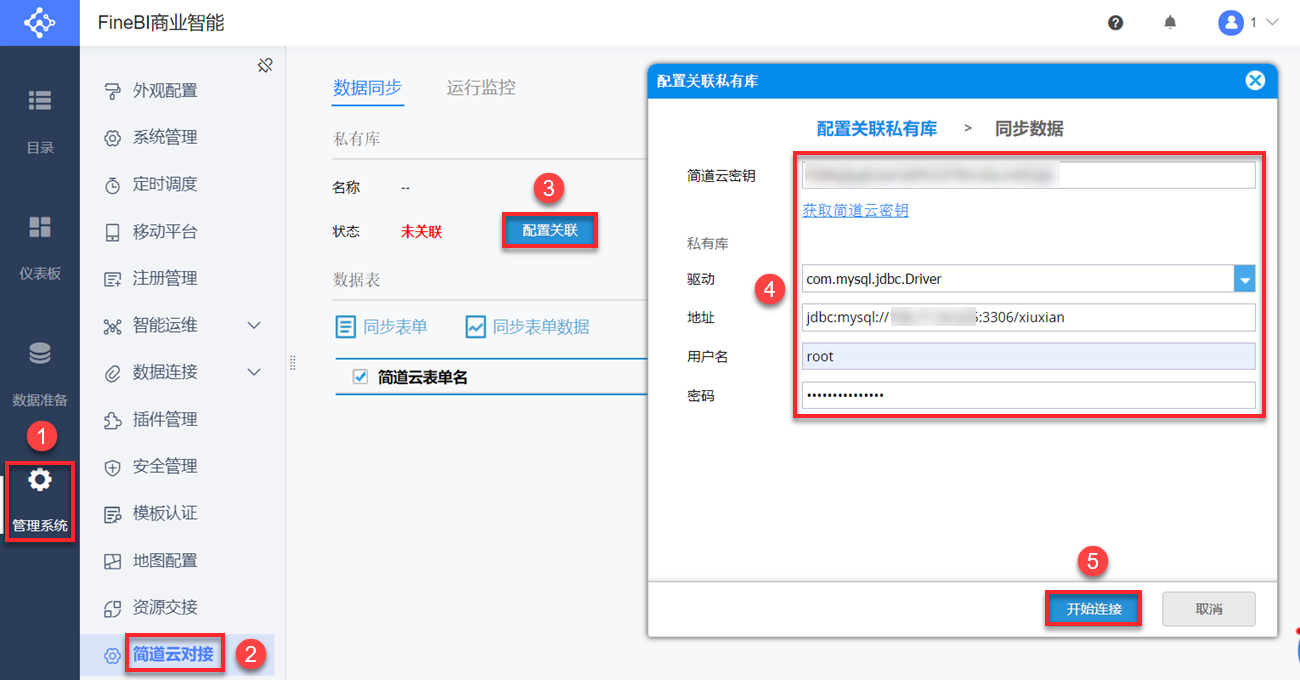Click the panel resize grip handle
The image size is (1300, 680).
click(293, 363)
